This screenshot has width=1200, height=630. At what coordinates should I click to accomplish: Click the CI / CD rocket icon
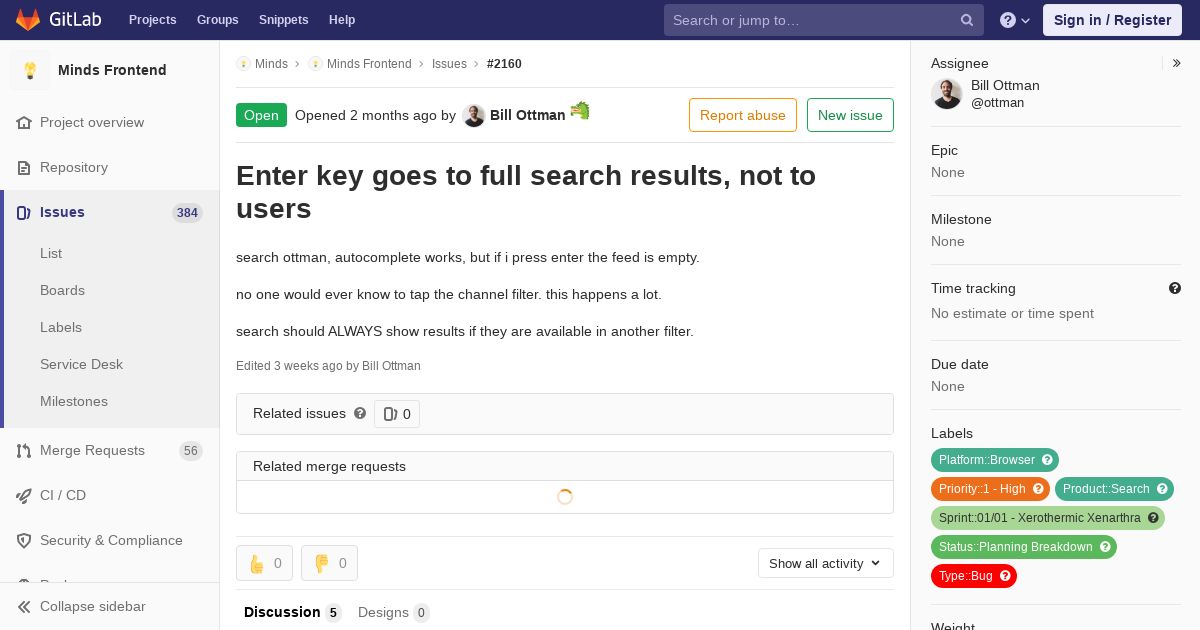(24, 496)
